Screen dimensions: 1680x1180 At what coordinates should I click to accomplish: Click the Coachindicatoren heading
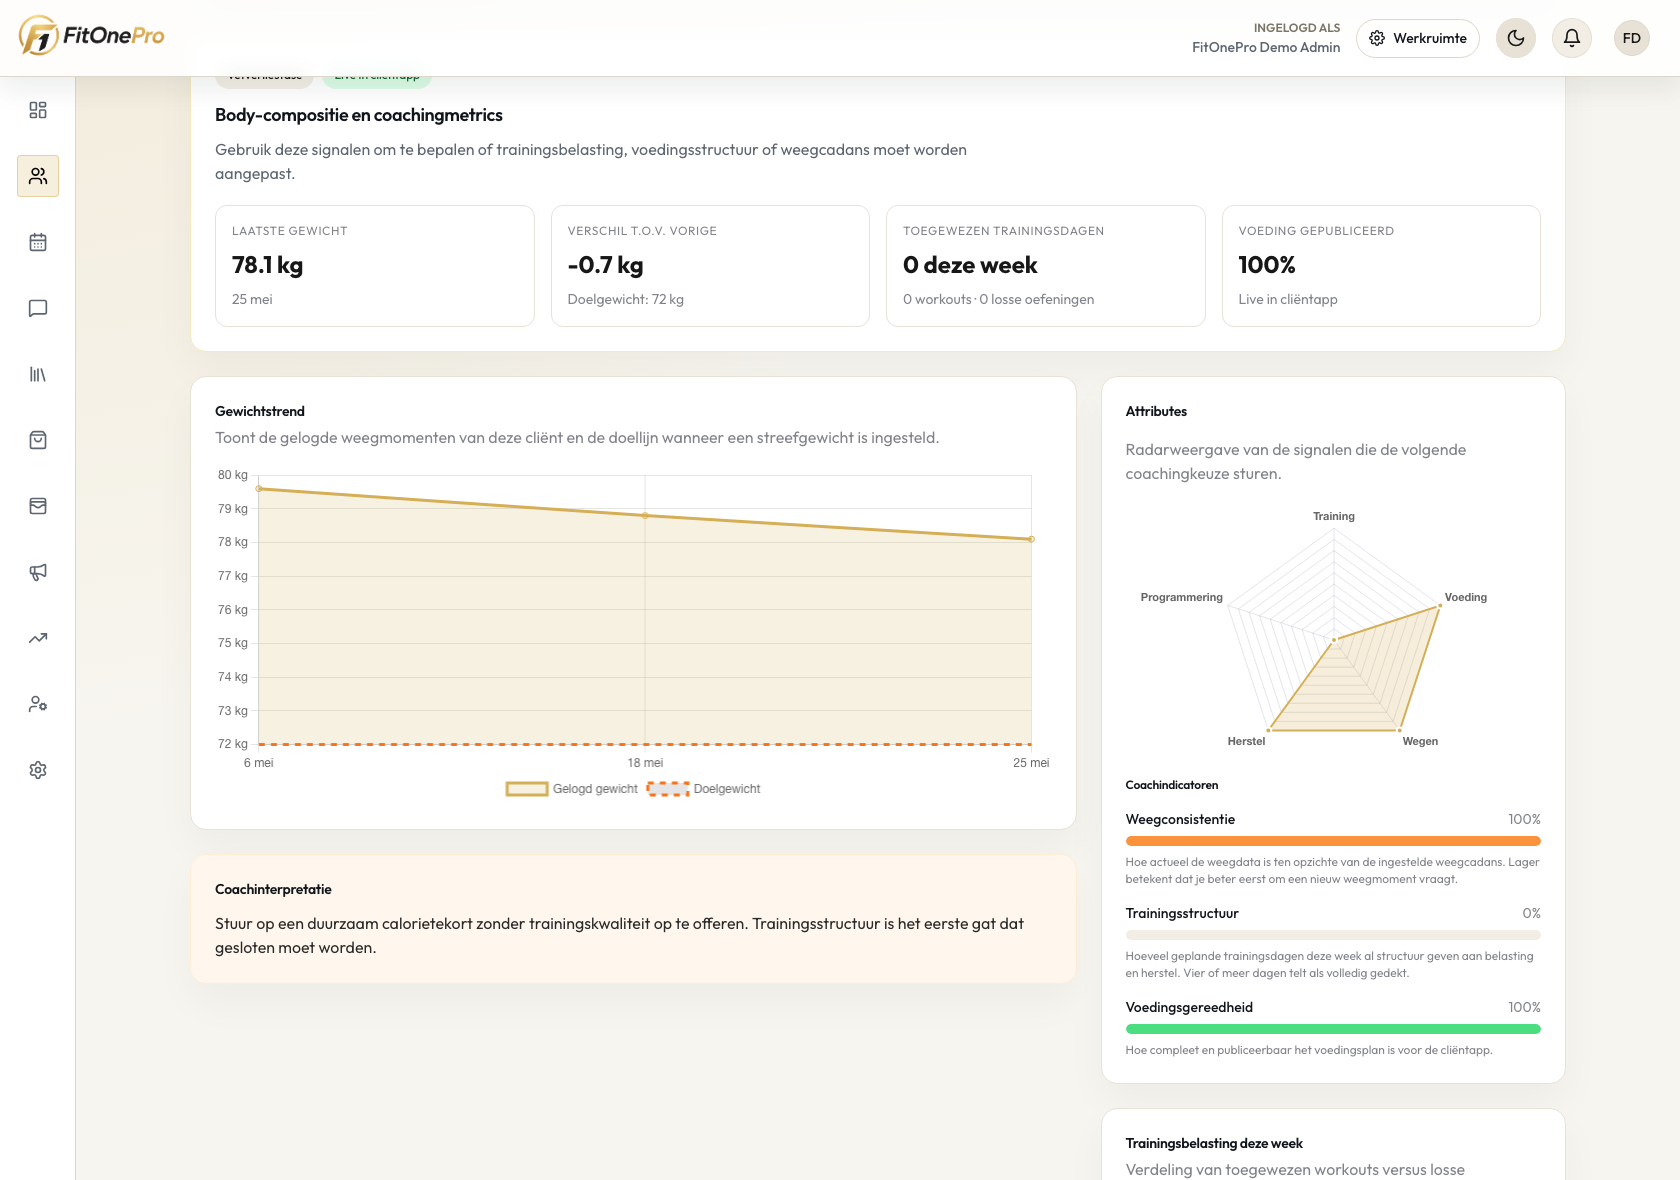tap(1172, 785)
